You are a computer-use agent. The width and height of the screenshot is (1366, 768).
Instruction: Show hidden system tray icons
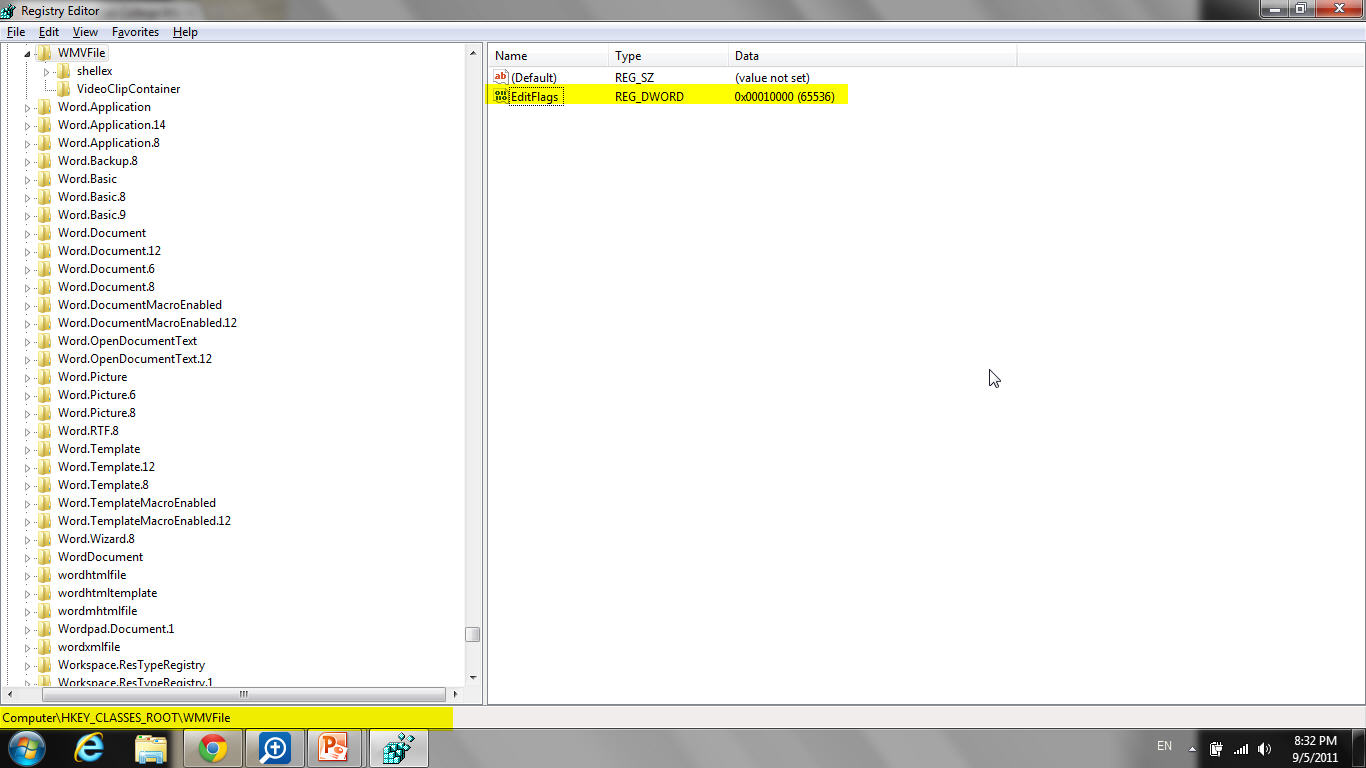click(x=1192, y=749)
